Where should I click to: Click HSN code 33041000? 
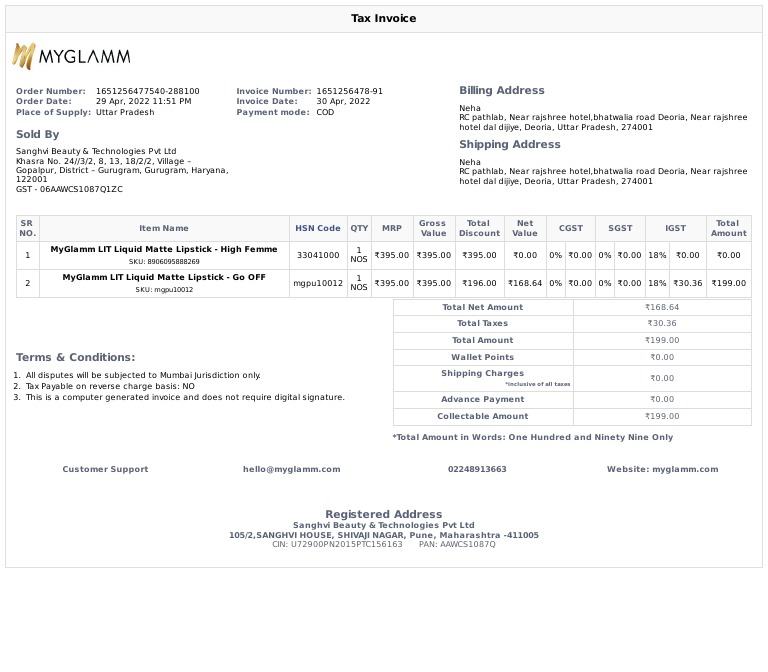click(x=318, y=255)
